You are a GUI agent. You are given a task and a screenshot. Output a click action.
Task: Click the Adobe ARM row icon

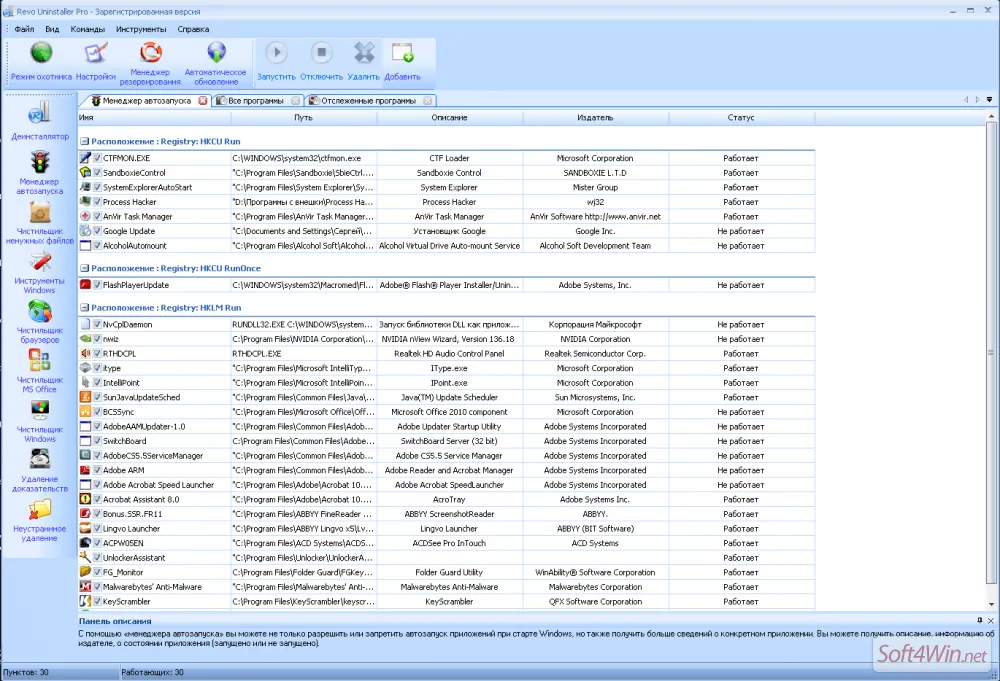pos(85,470)
